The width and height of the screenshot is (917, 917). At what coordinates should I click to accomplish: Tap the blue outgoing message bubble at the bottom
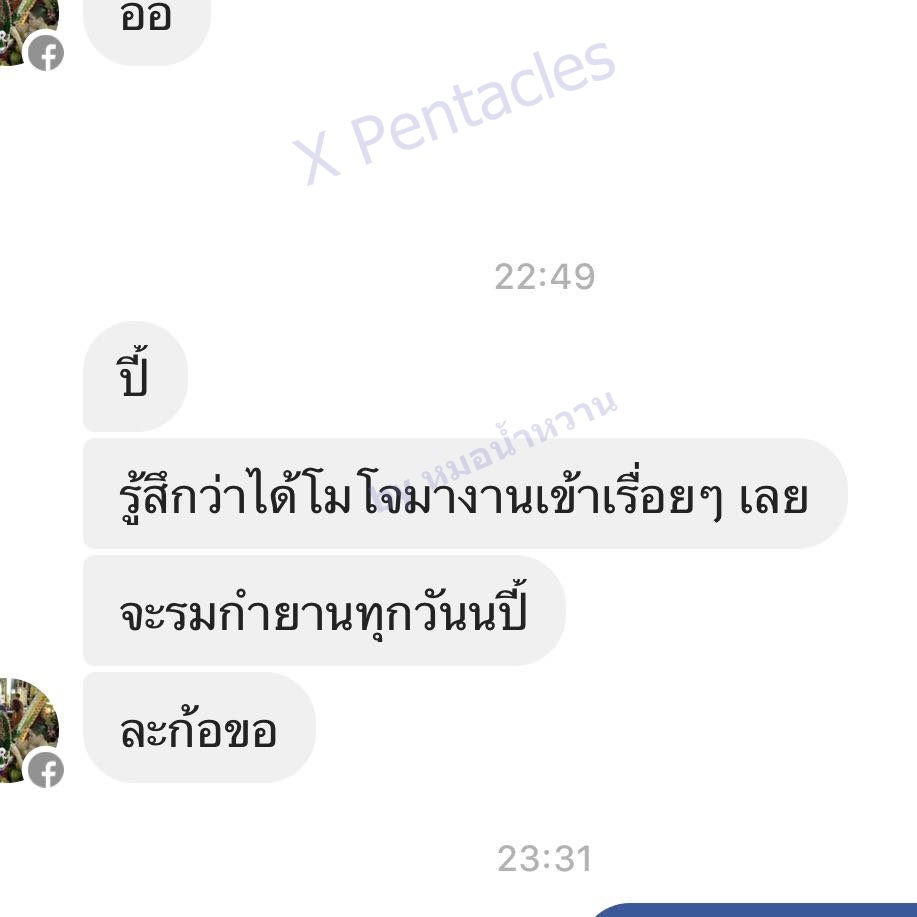754,910
